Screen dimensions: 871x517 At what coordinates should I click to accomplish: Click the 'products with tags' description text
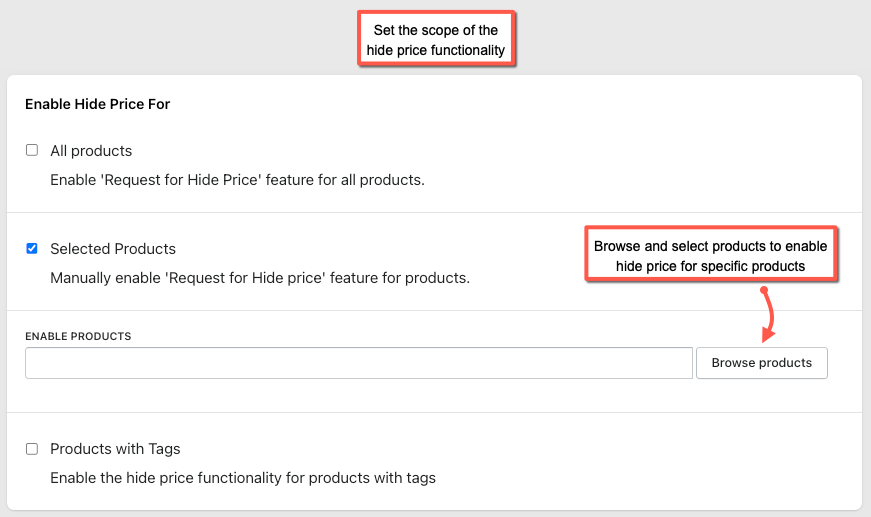[x=243, y=478]
